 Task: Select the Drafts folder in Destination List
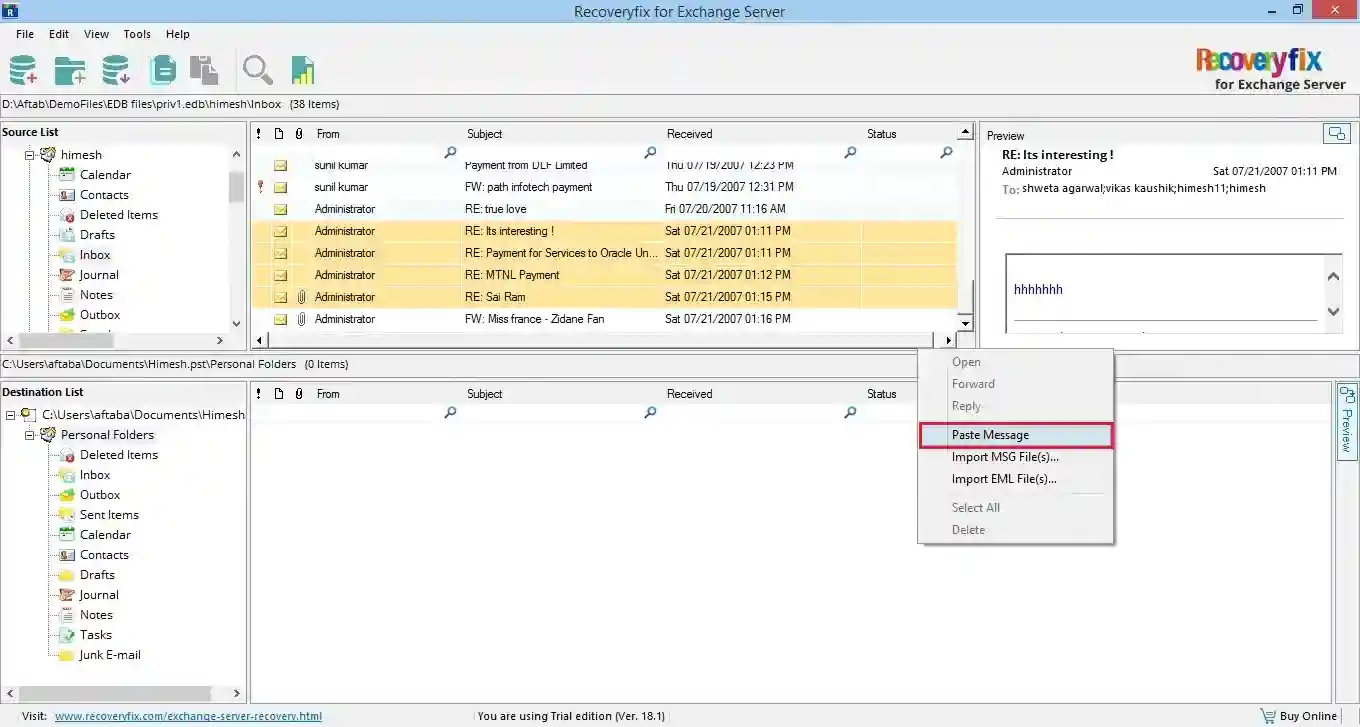[97, 575]
